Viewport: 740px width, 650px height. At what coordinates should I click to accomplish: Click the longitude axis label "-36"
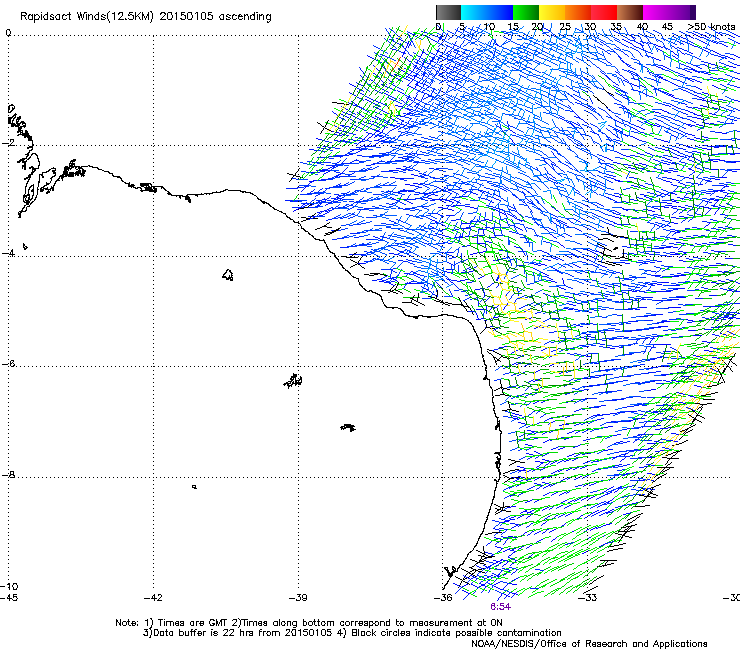coord(443,598)
